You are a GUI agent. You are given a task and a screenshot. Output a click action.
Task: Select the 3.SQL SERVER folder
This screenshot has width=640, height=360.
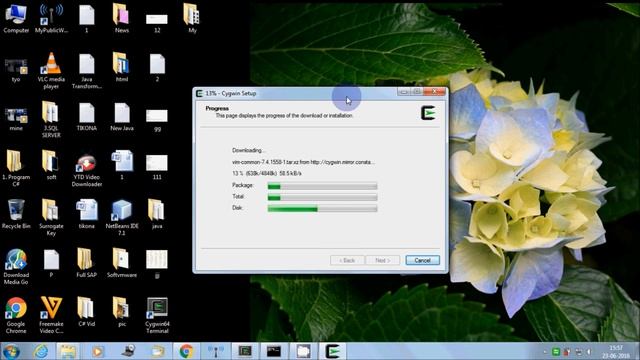(x=51, y=120)
